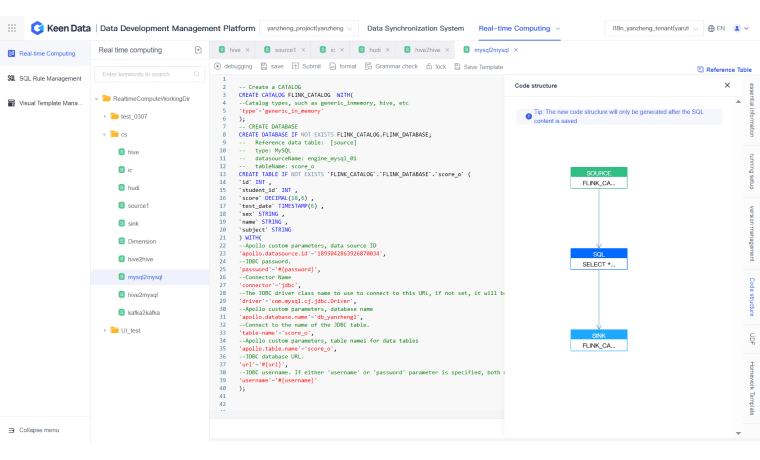Image resolution: width=760 pixels, height=460 pixels.
Task: Expand the test_0307 folder
Action: pos(105,116)
